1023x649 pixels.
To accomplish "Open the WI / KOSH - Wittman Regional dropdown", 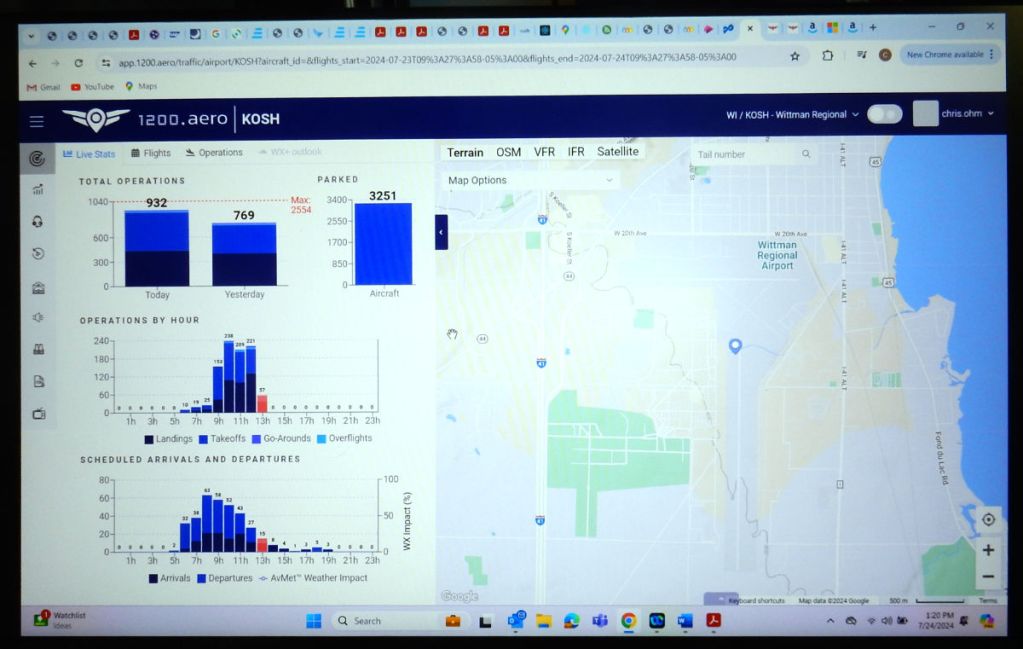I will (x=792, y=115).
